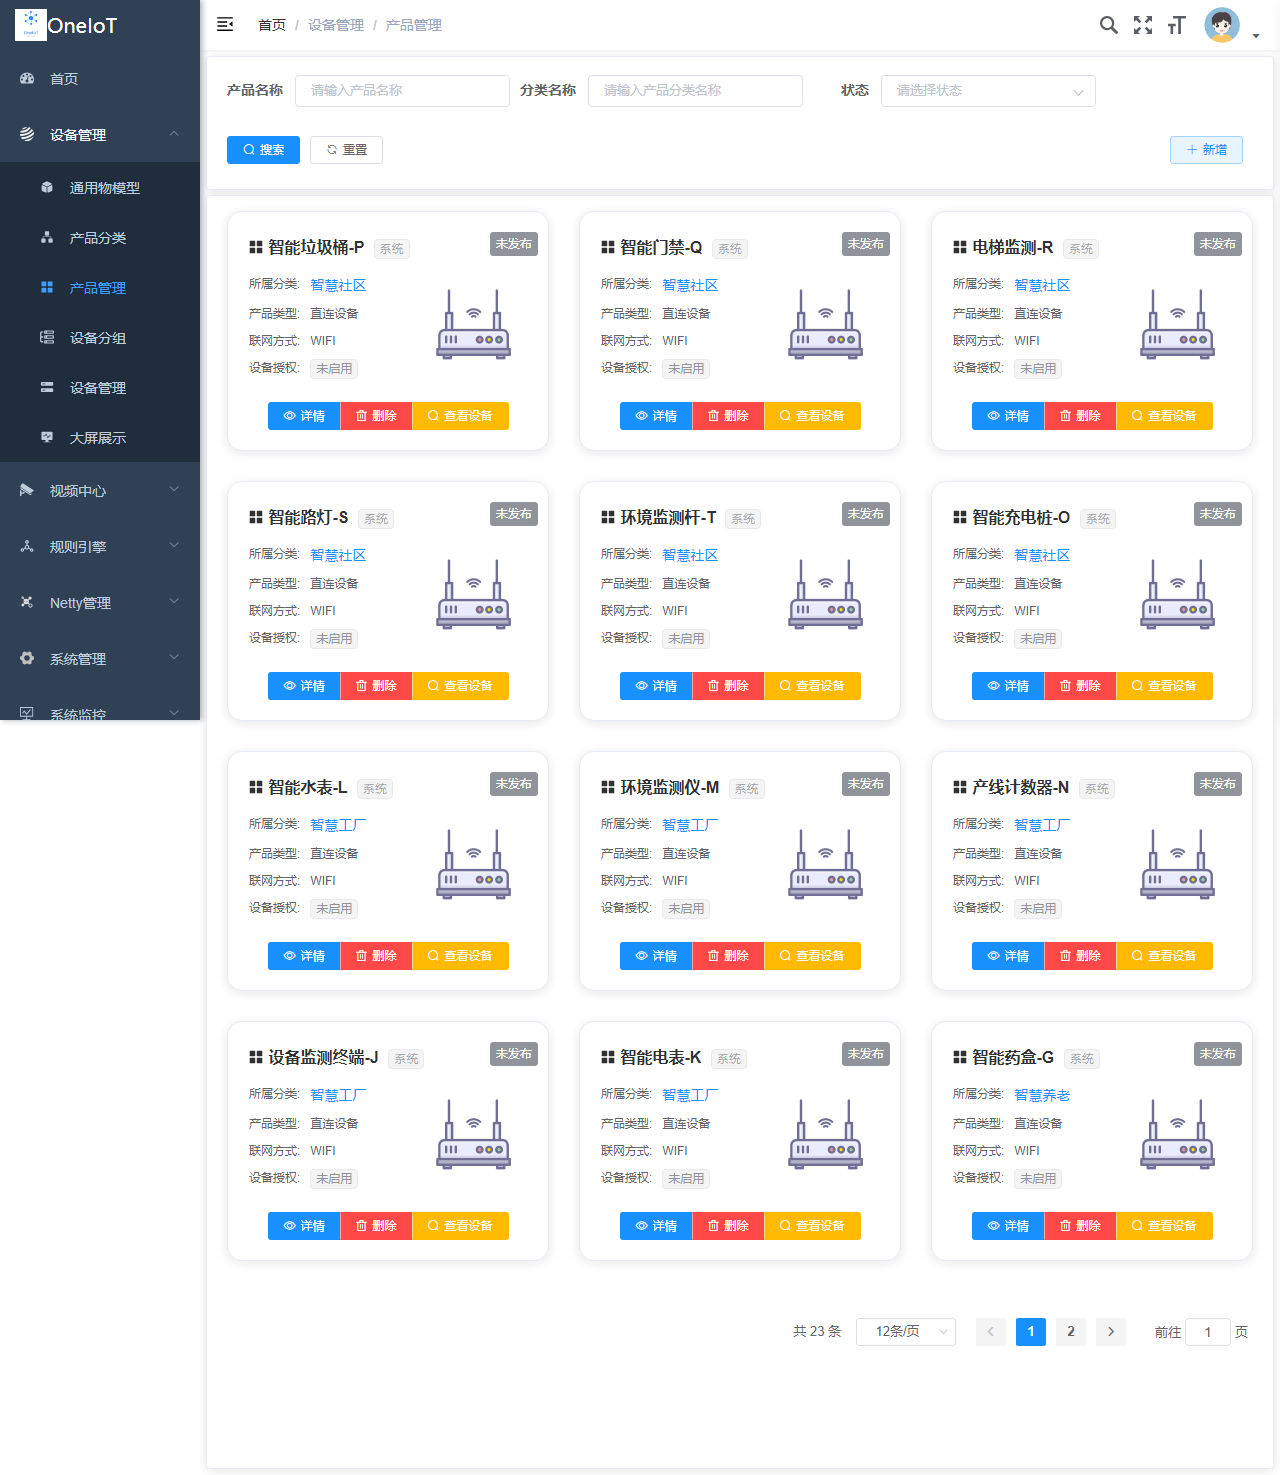This screenshot has height=1475, width=1280.
Task: Click grid icon beside 智能垃圾桶-P title
Action: [256, 247]
